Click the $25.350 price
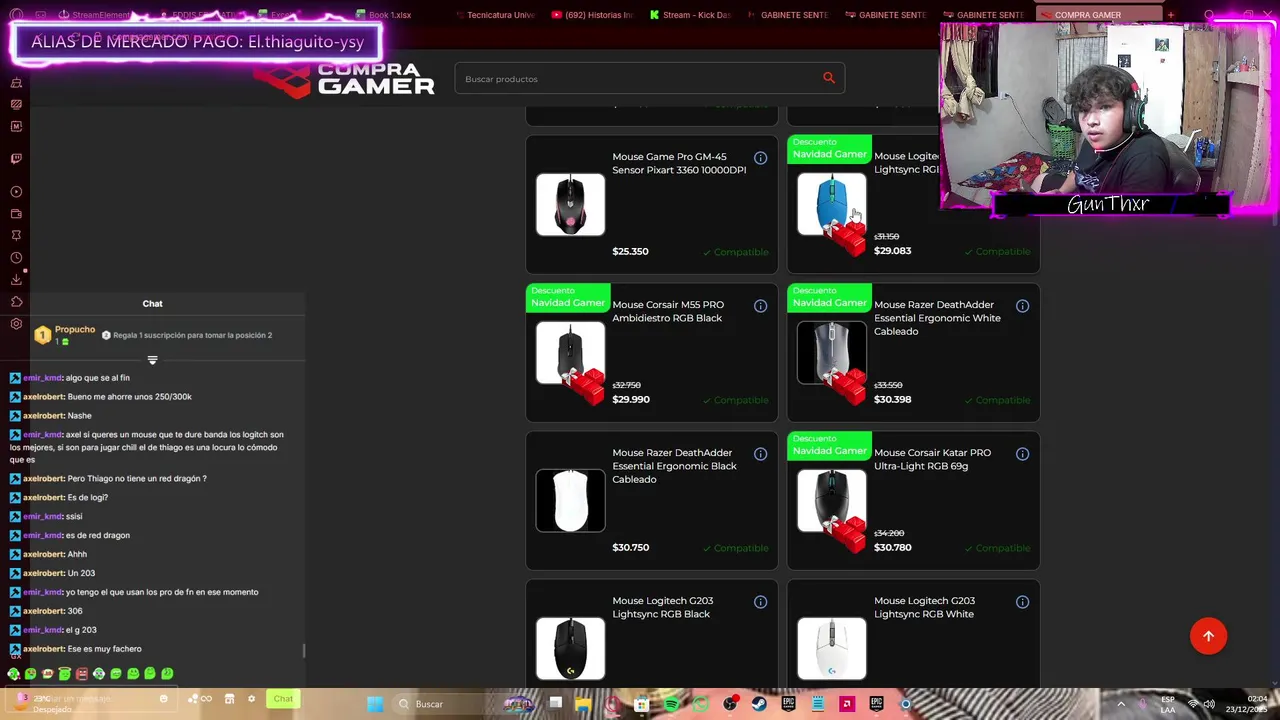 point(630,252)
